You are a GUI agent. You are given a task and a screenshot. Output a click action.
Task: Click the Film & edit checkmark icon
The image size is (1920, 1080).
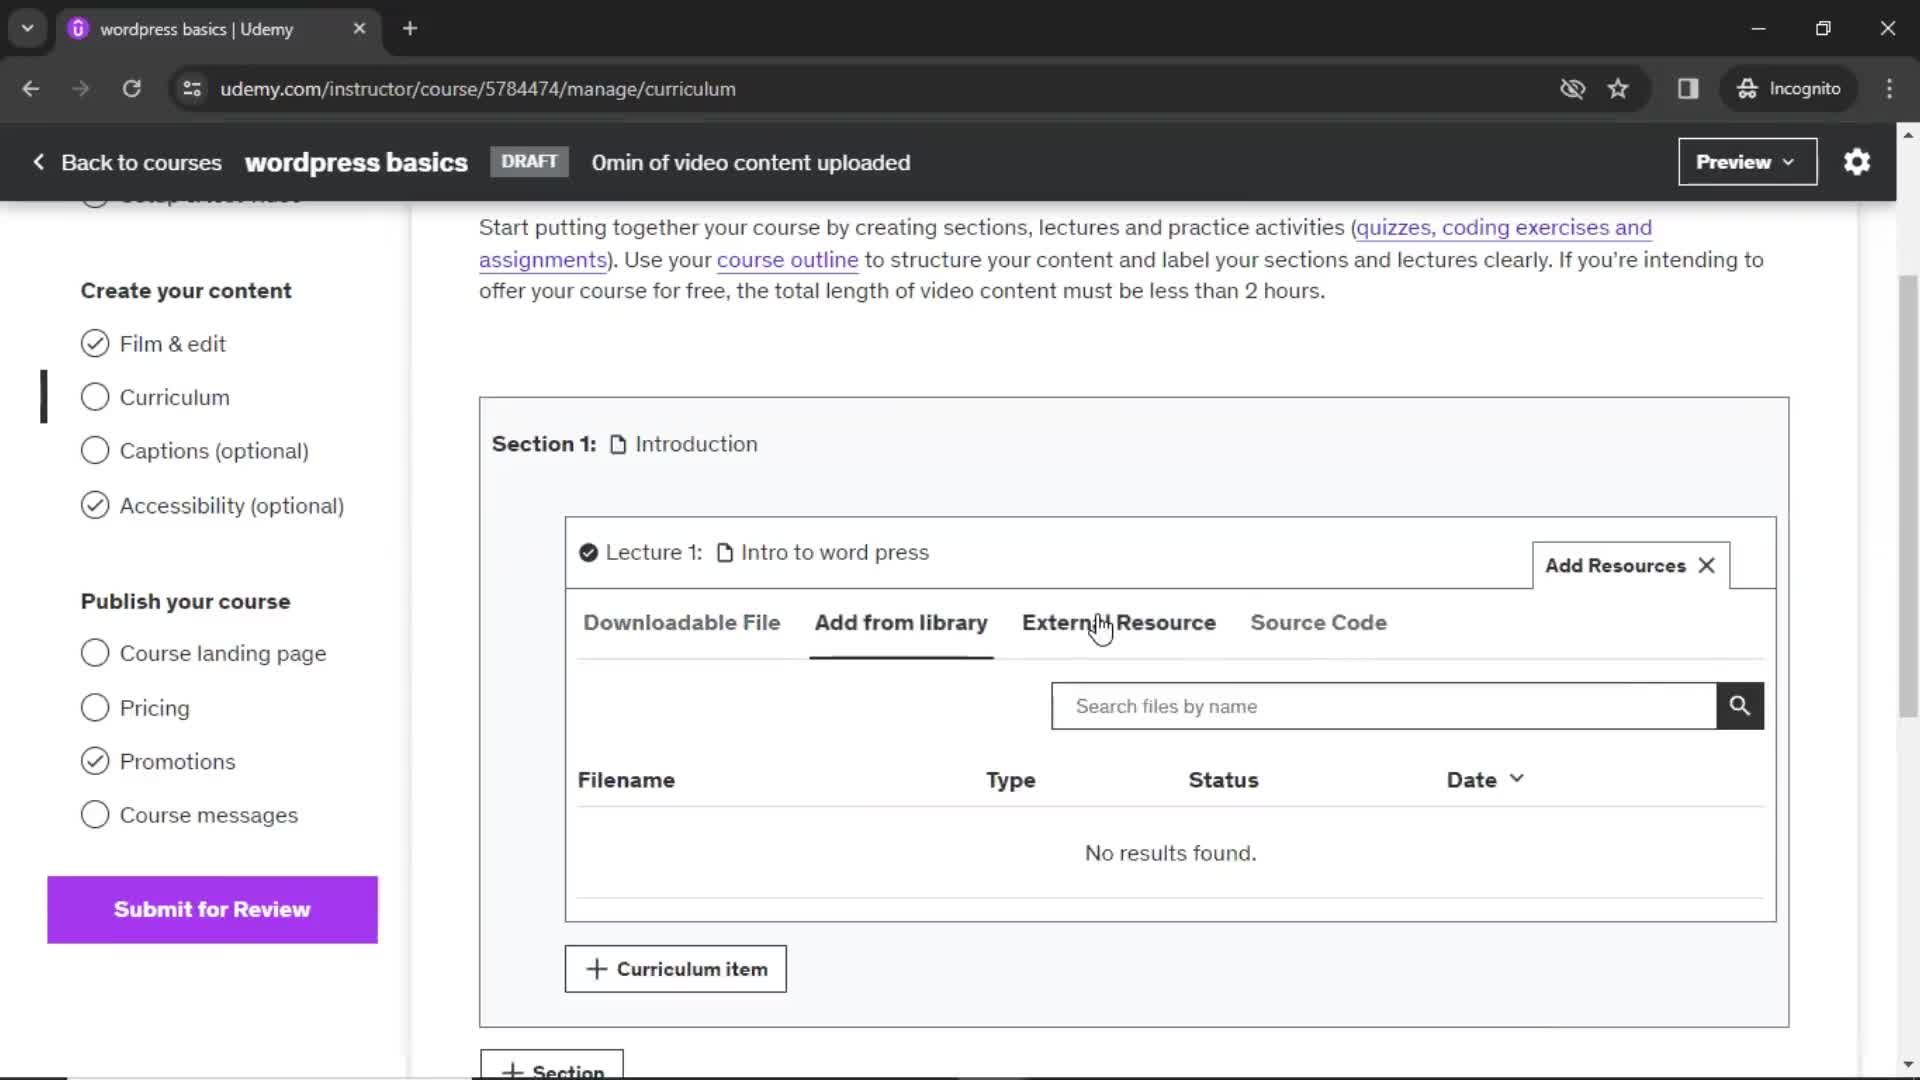point(94,343)
